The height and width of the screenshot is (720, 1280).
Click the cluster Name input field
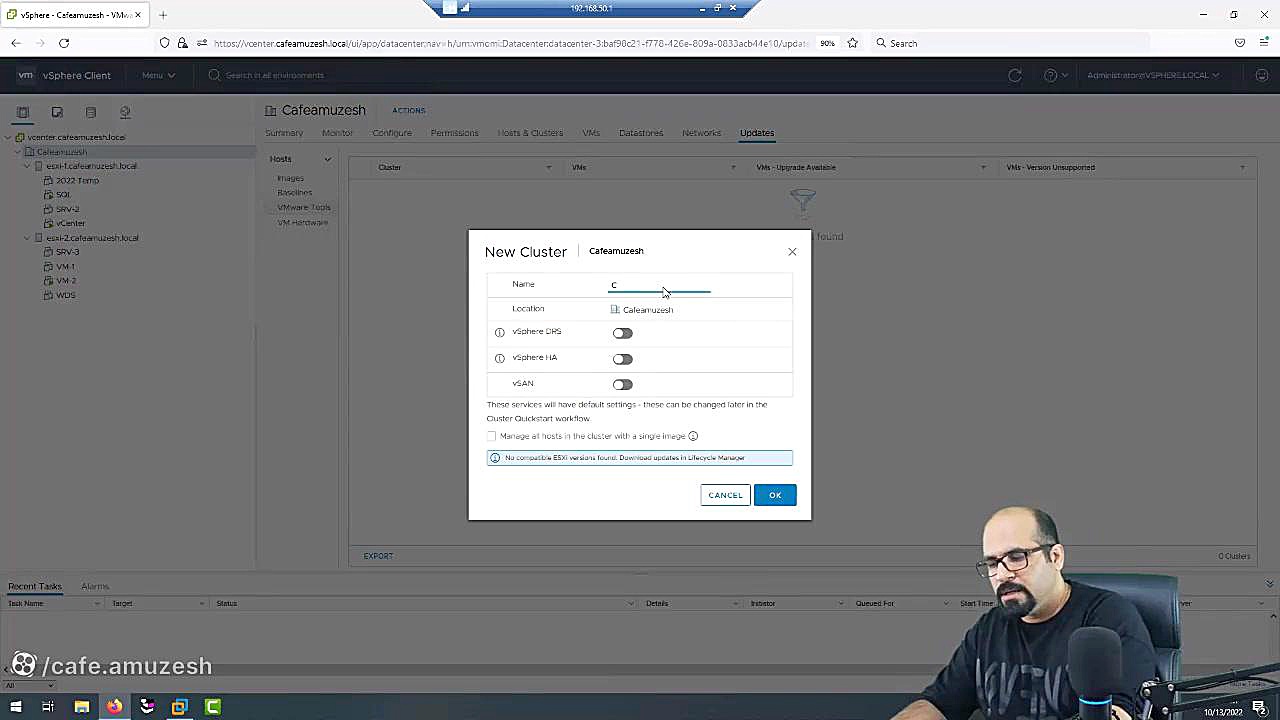(660, 285)
